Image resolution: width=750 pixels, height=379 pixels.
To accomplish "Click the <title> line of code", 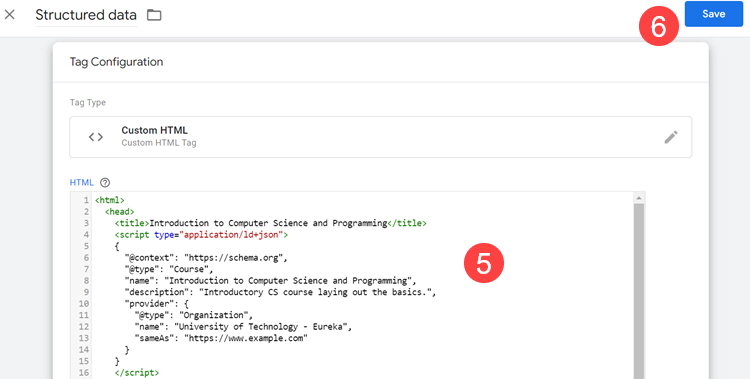I will [270, 223].
